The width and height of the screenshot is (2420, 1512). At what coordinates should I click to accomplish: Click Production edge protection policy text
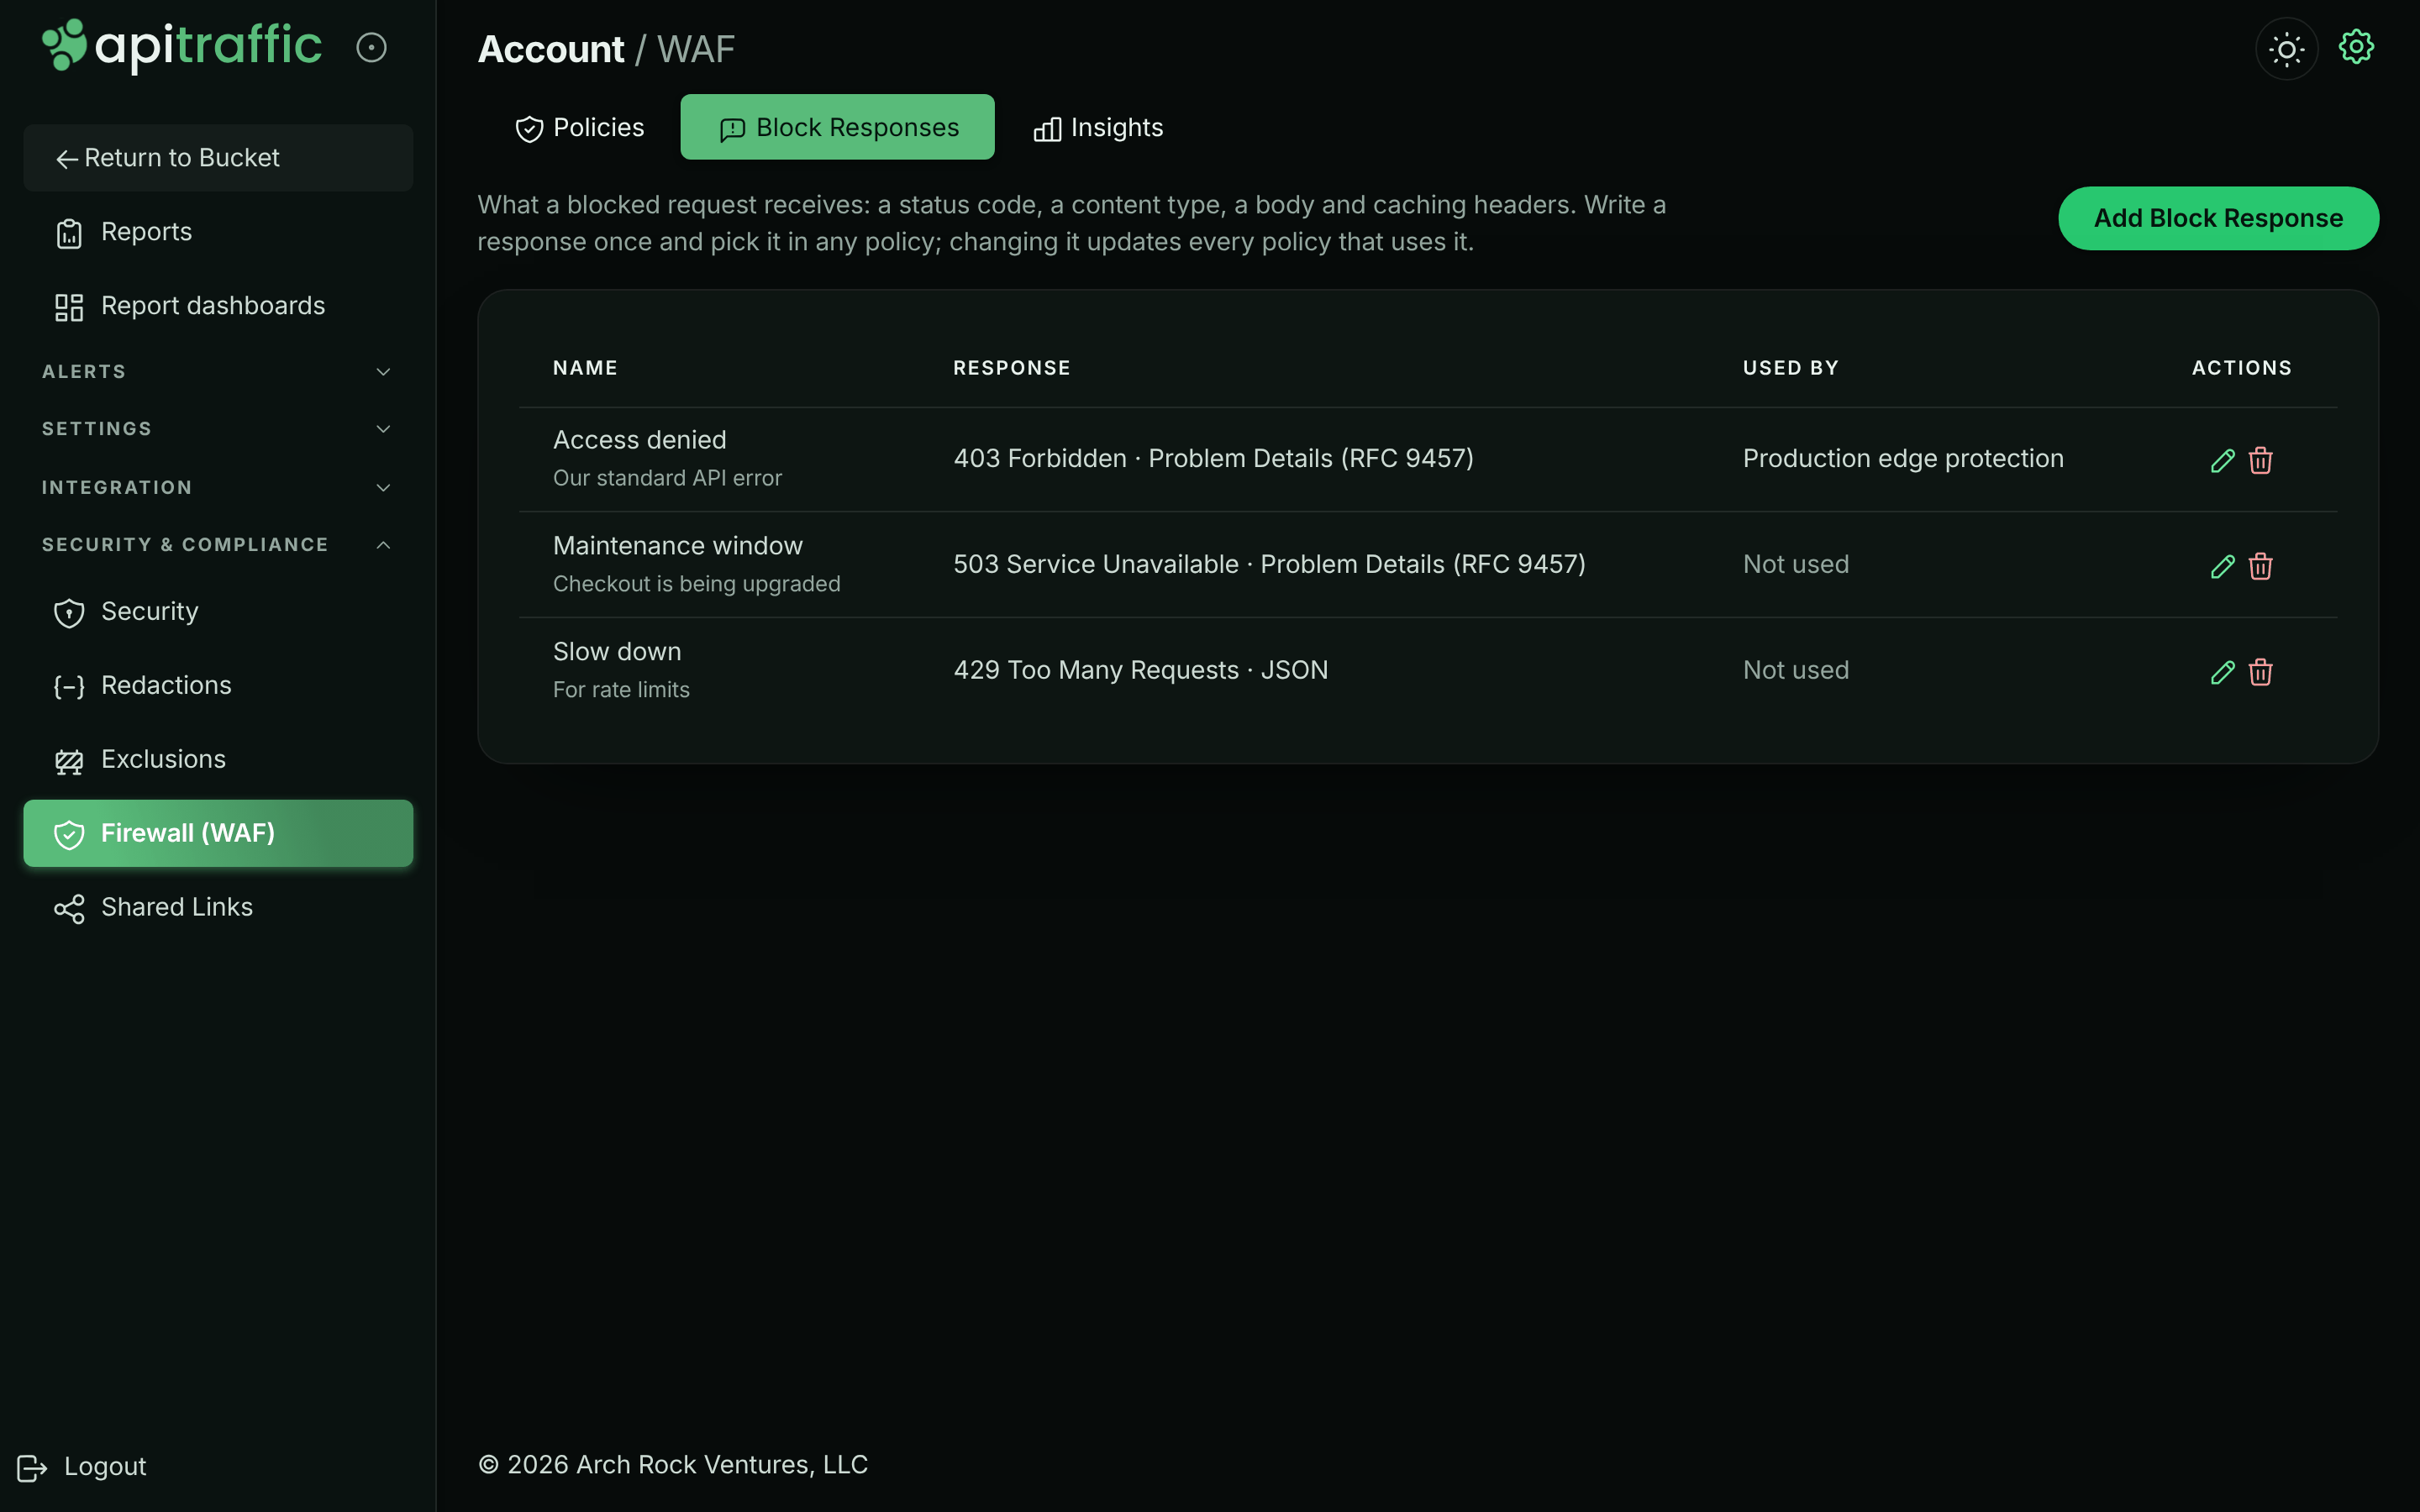coord(1903,459)
